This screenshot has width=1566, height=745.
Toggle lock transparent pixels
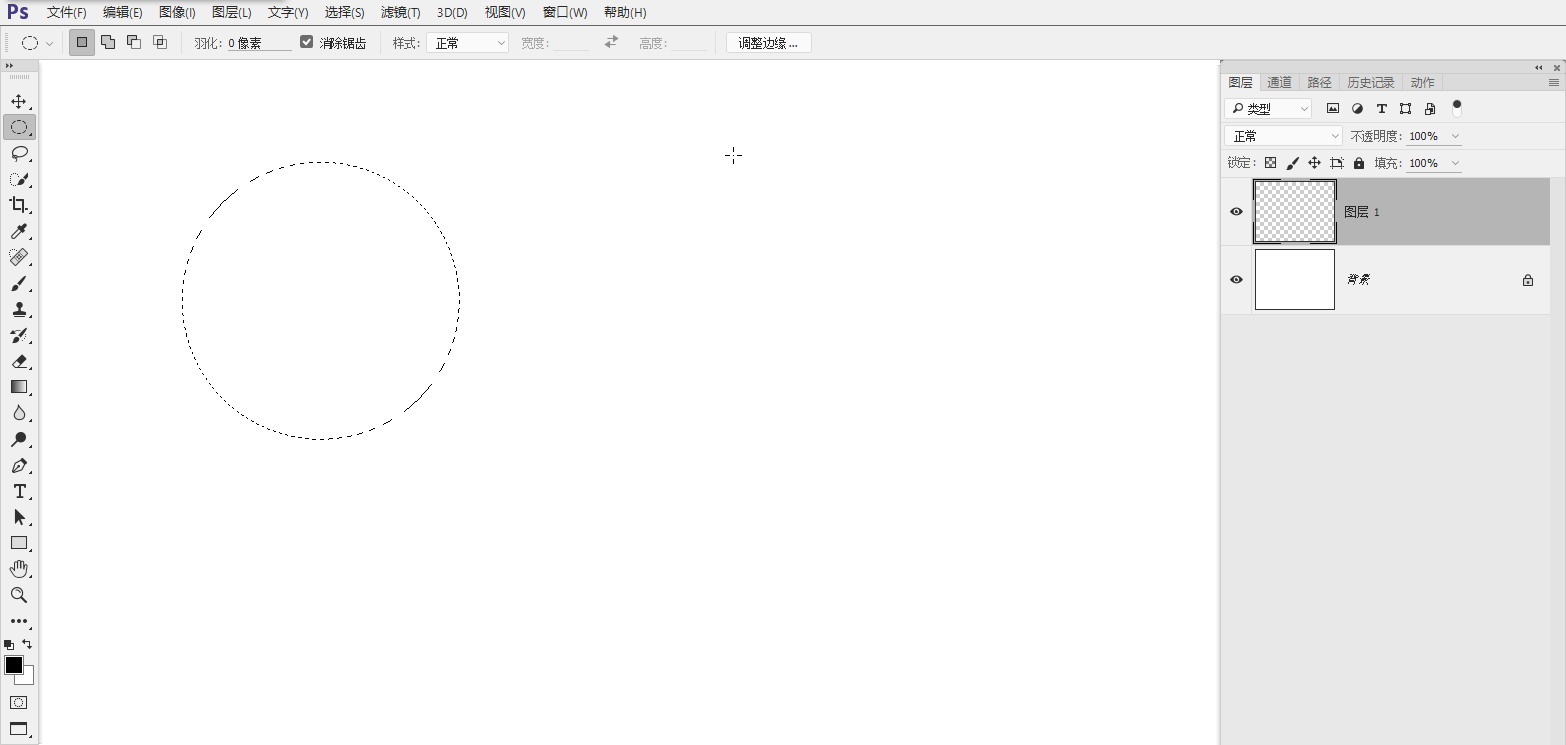(1270, 163)
